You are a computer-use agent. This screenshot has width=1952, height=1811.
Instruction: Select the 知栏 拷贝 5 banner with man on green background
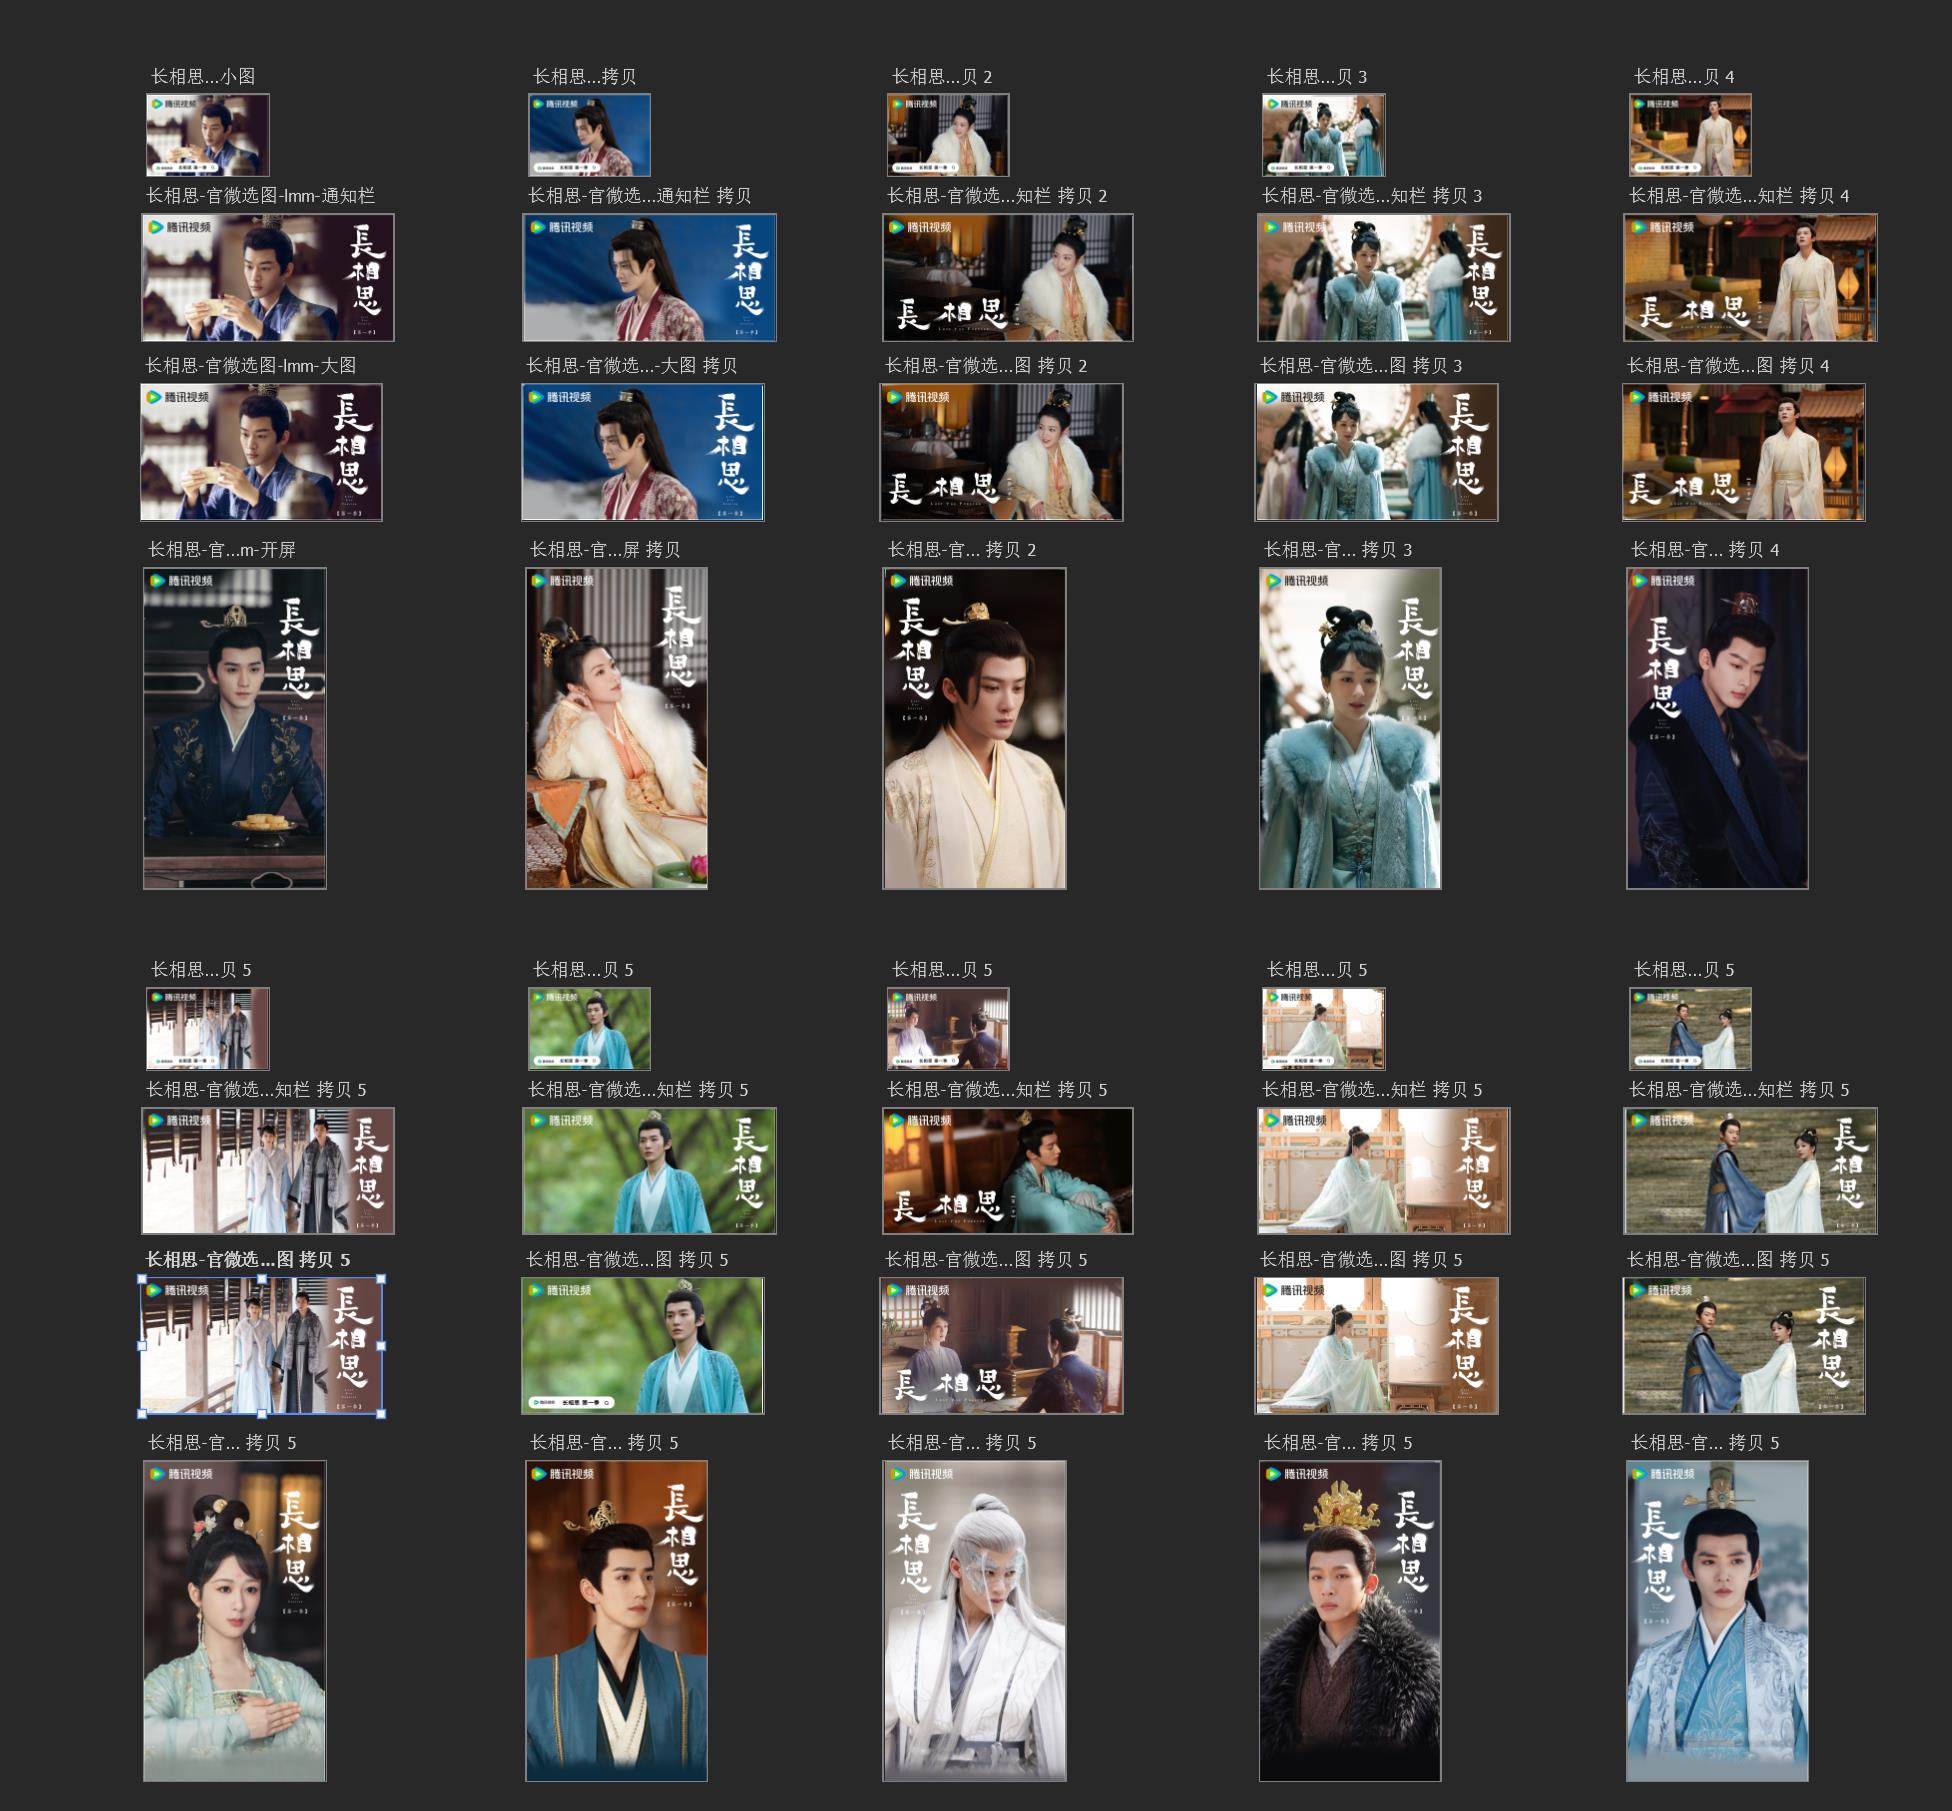649,1171
